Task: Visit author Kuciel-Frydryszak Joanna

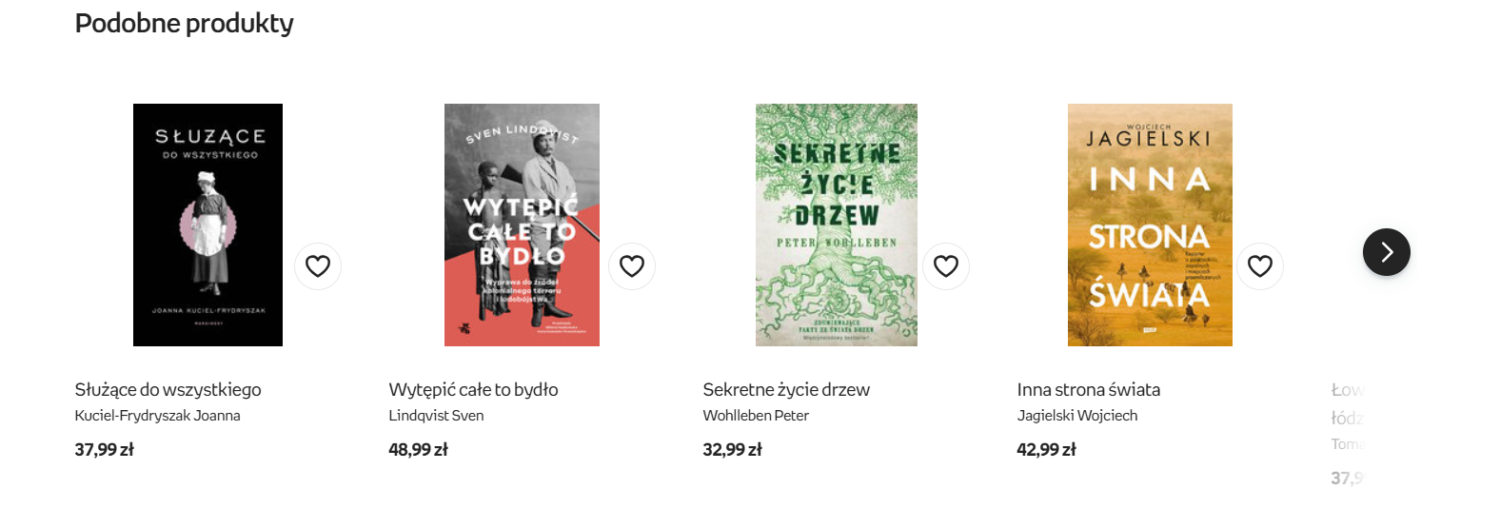Action: click(158, 416)
